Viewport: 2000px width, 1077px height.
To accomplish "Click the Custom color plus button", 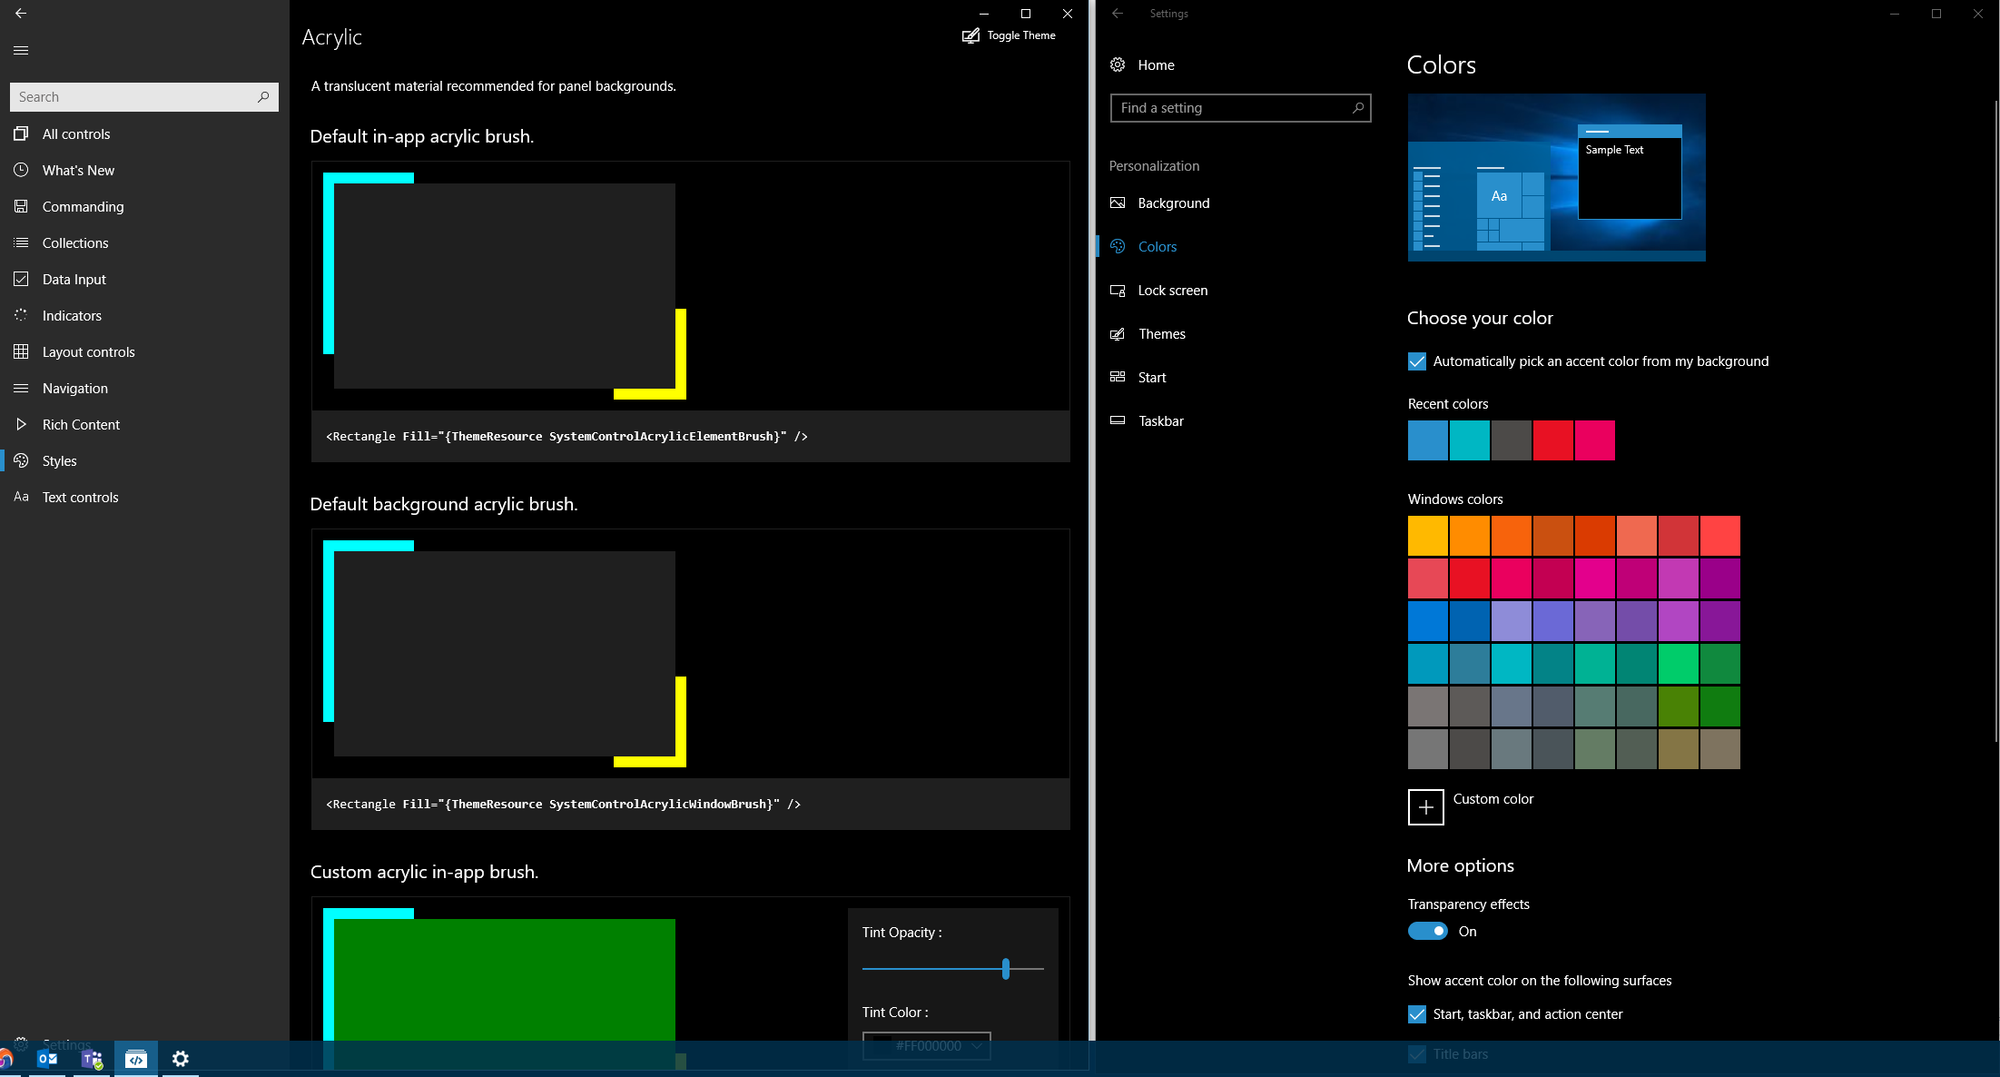I will [1426, 807].
